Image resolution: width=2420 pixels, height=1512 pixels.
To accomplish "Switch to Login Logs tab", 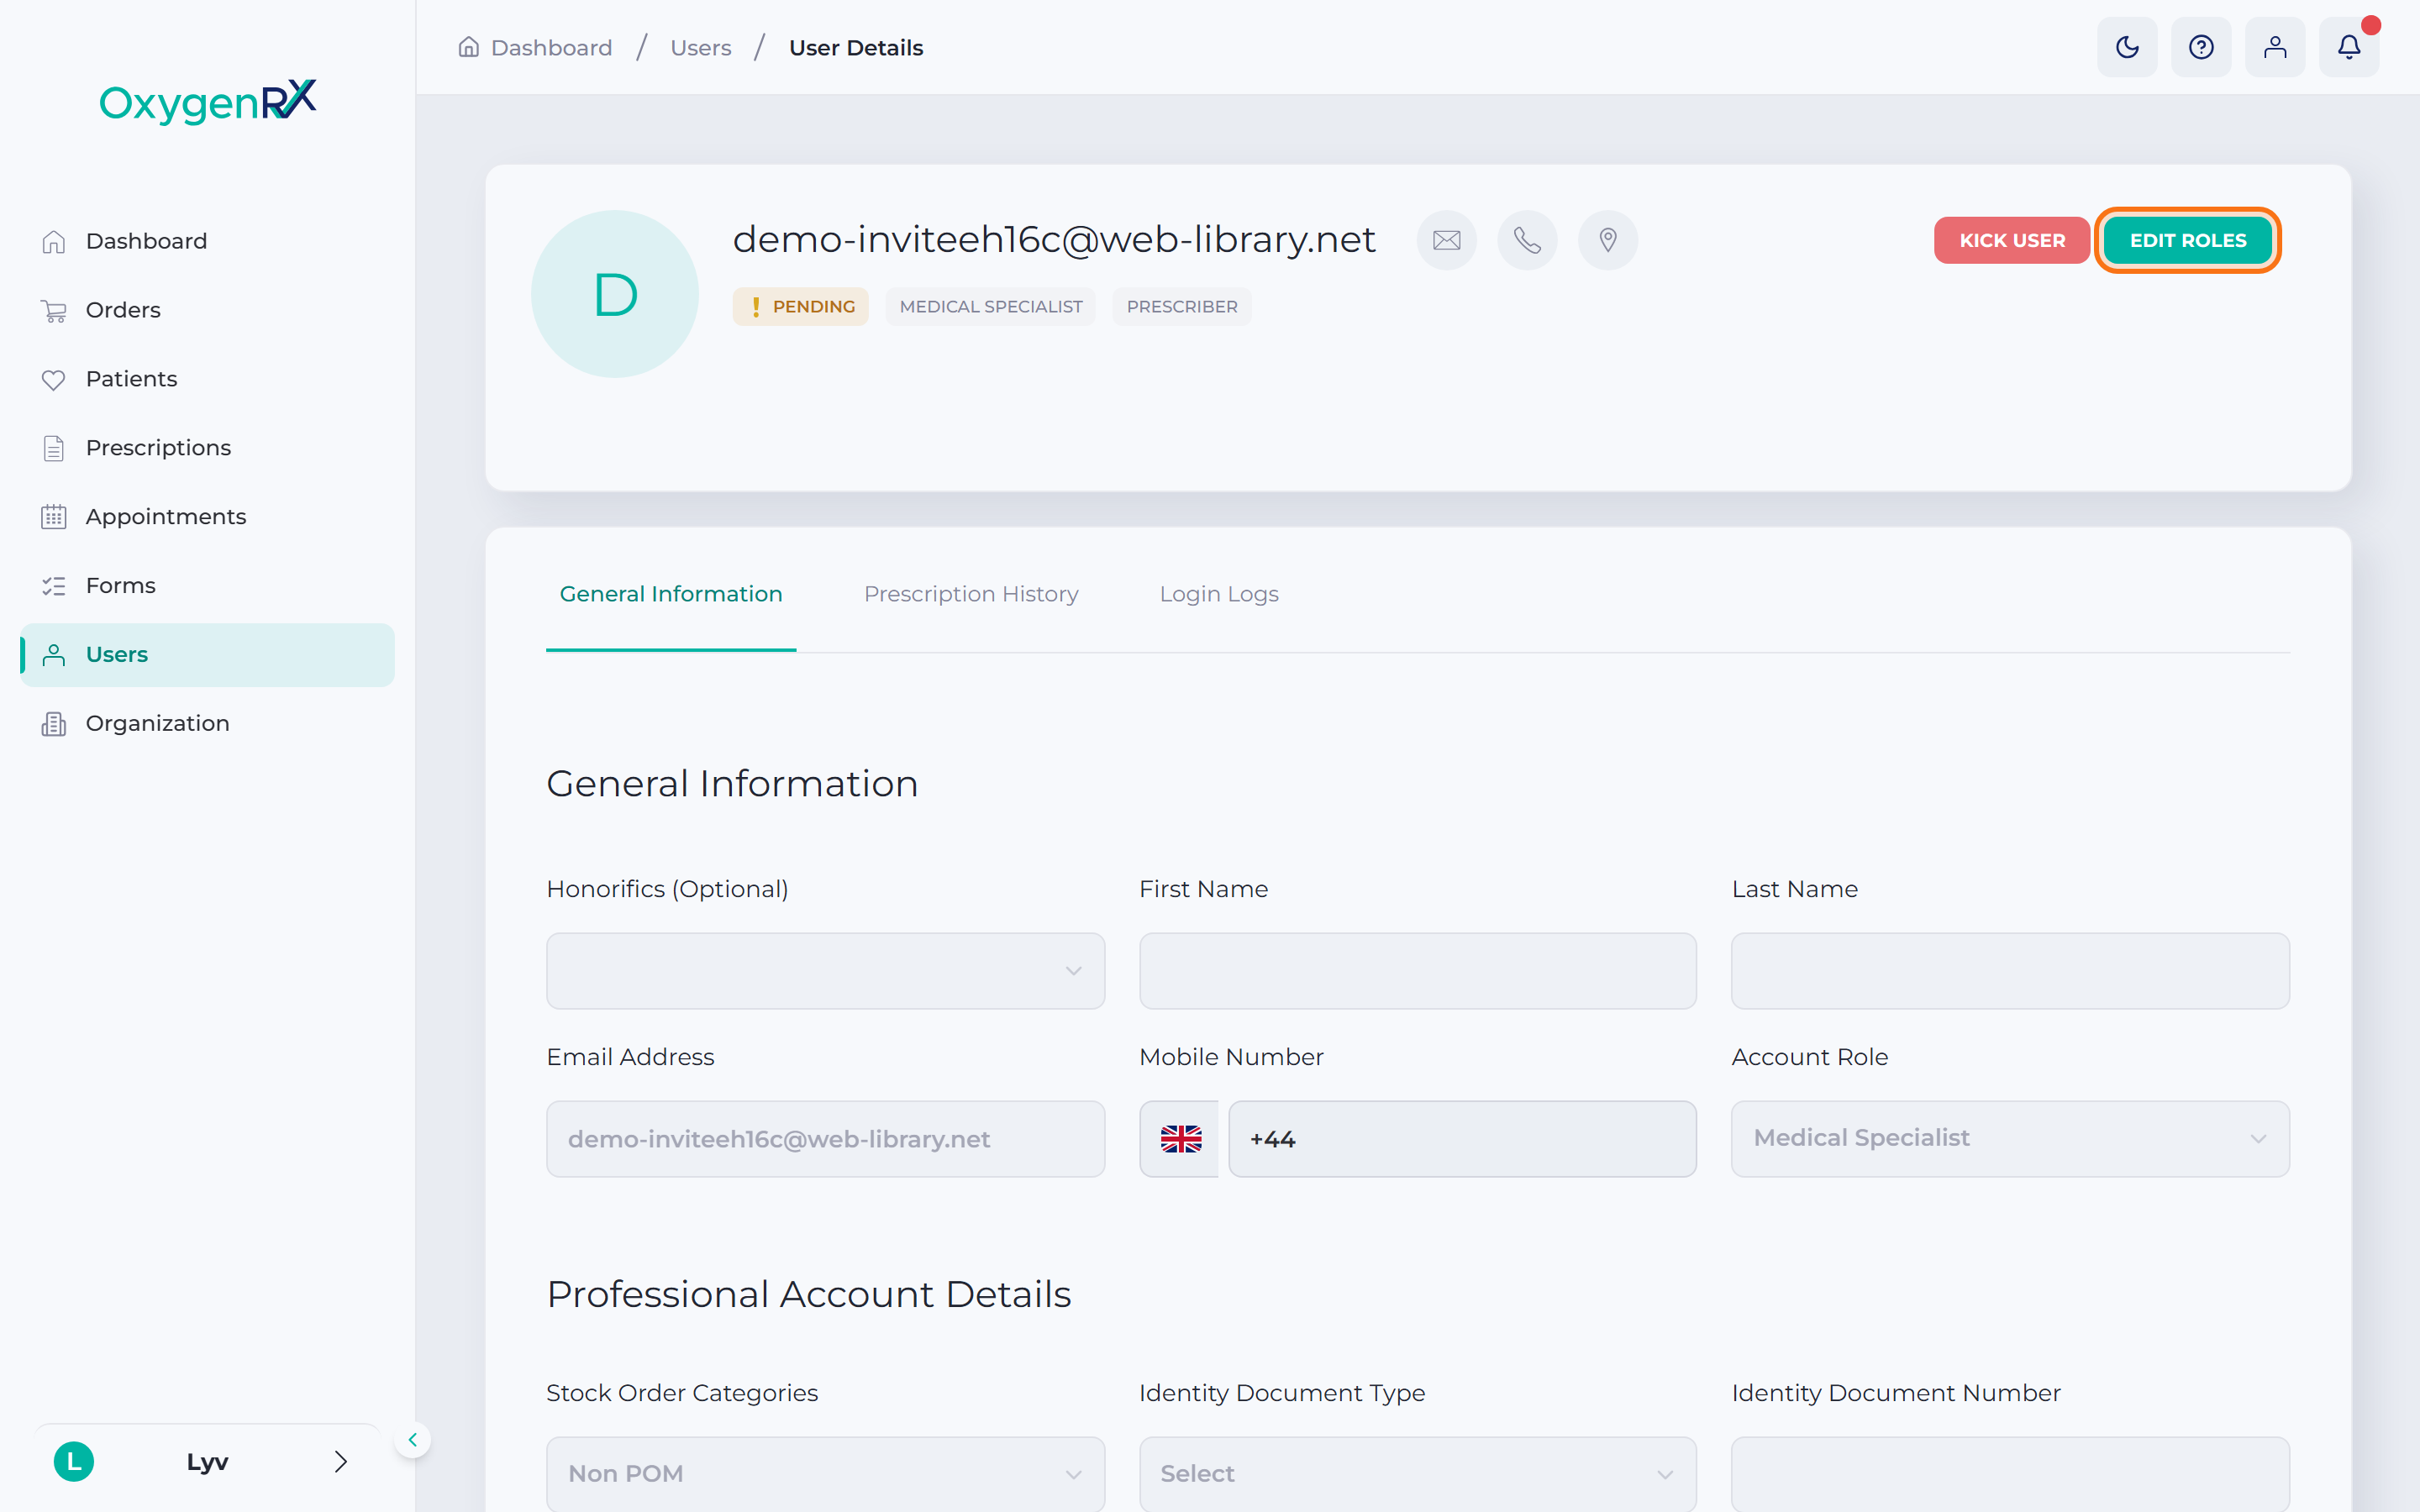I will point(1219,594).
